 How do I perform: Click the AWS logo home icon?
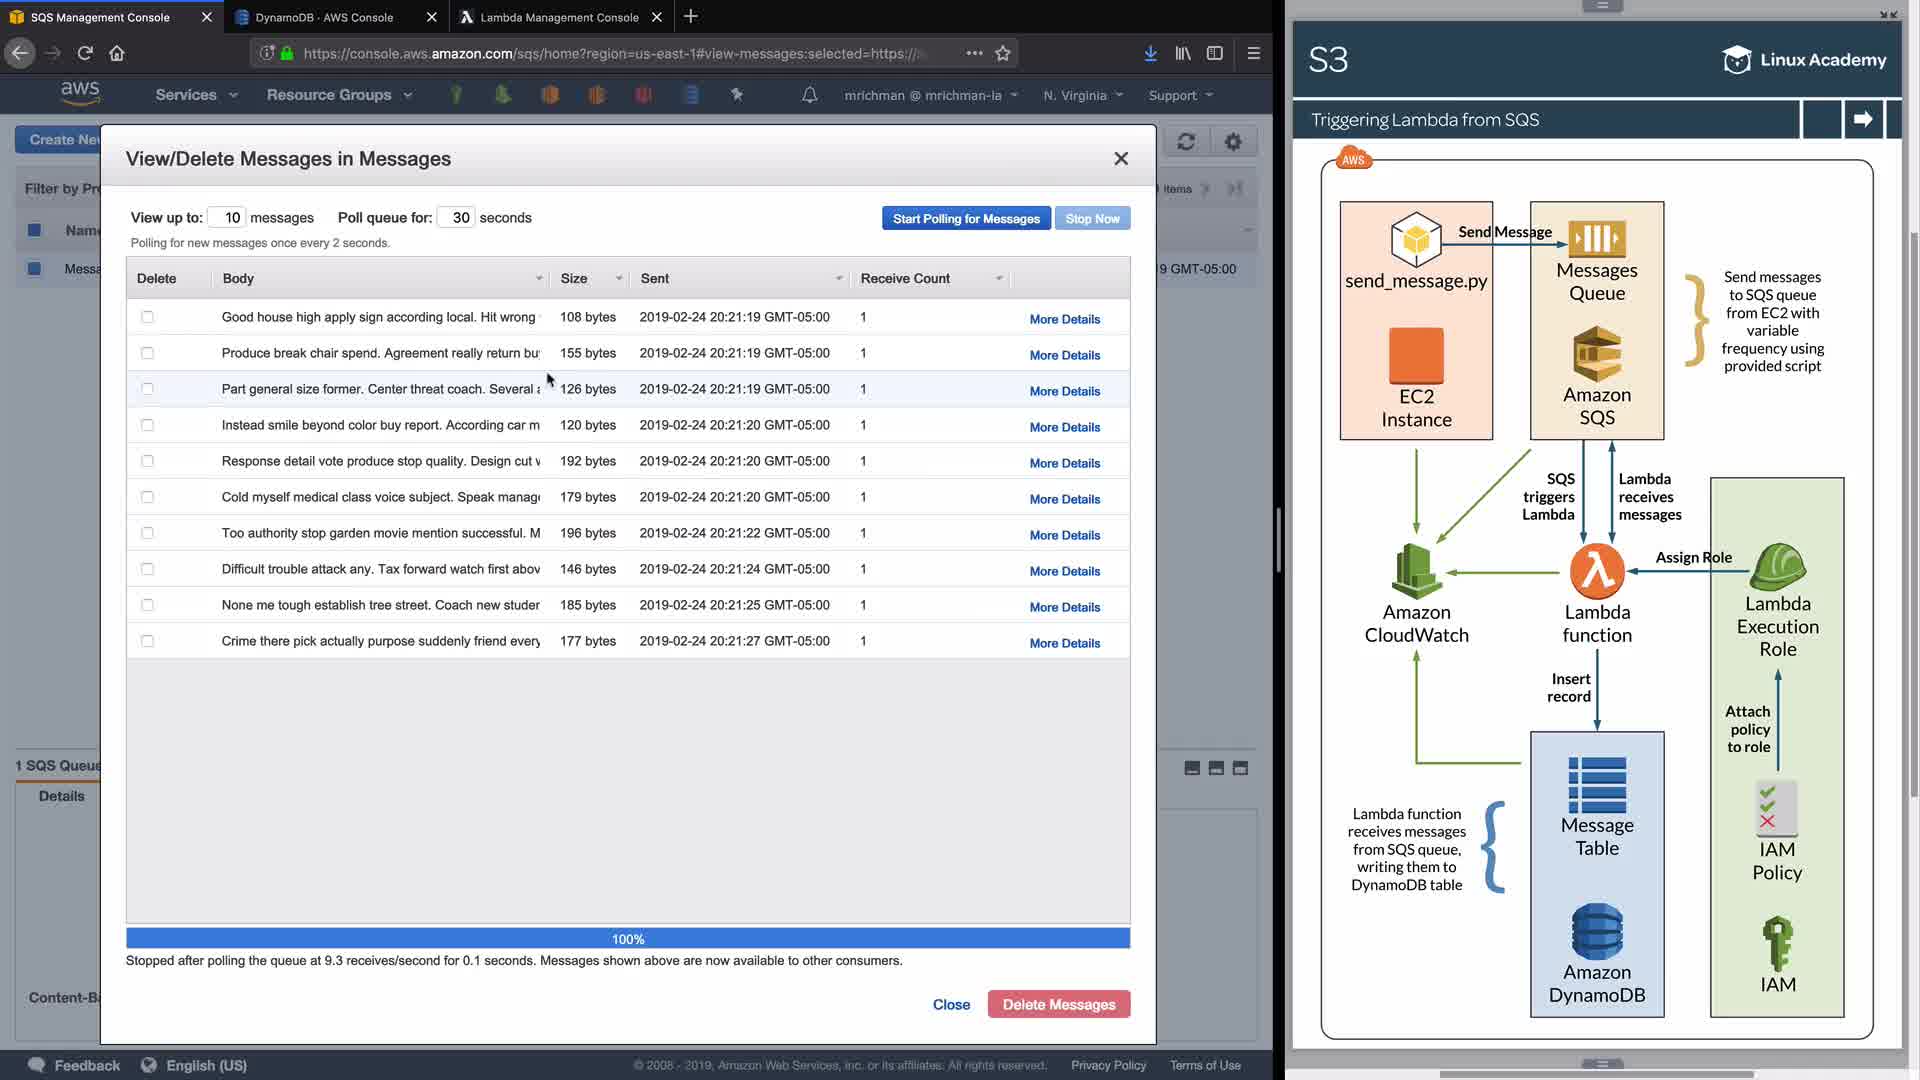coord(80,93)
